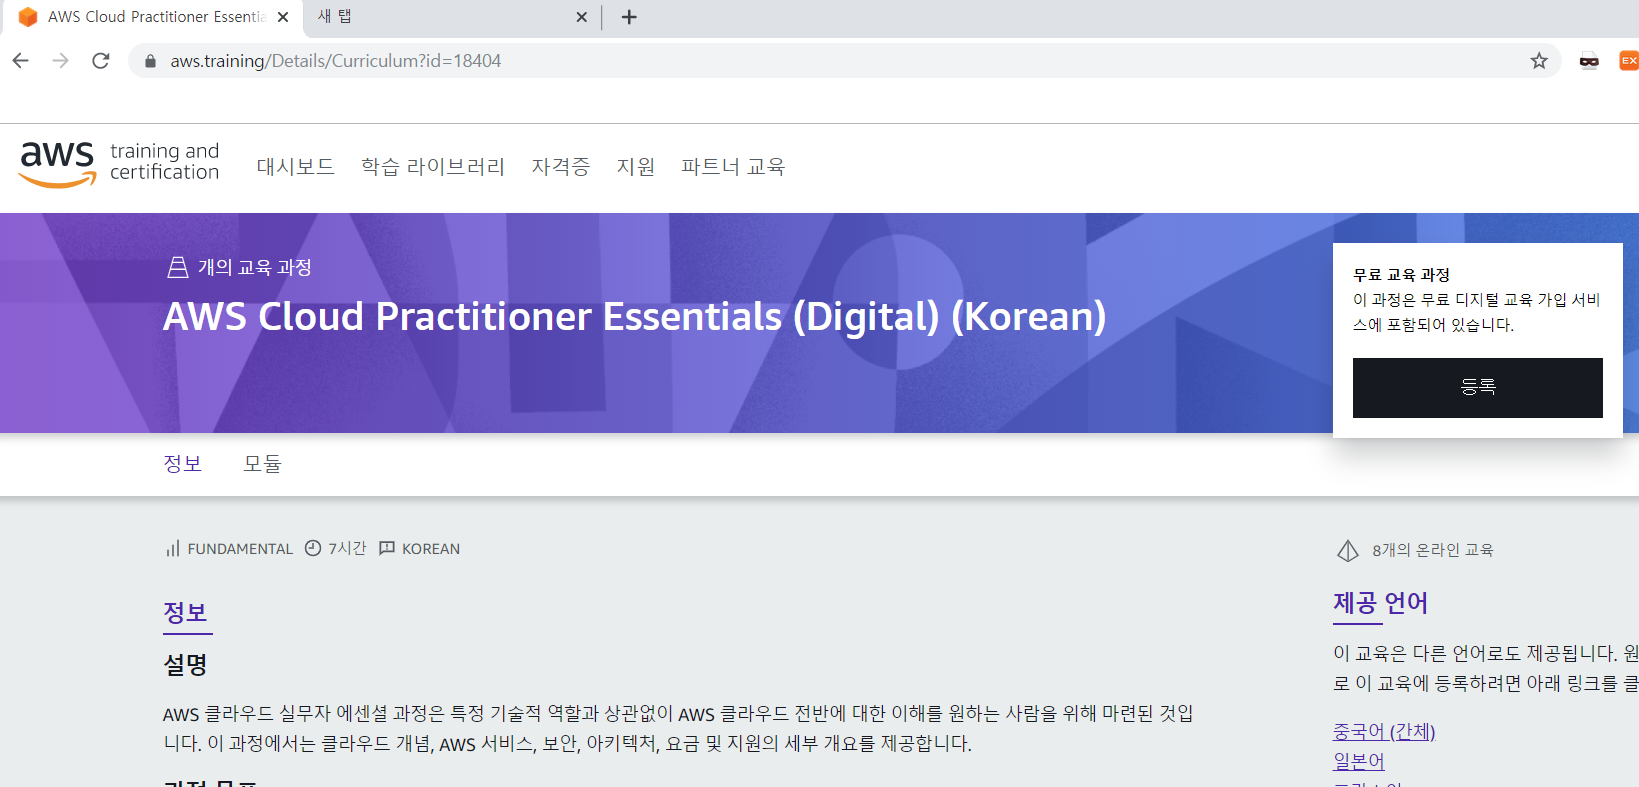This screenshot has width=1639, height=787.
Task: Open the 학습 라이브러리 menu
Action: coord(433,167)
